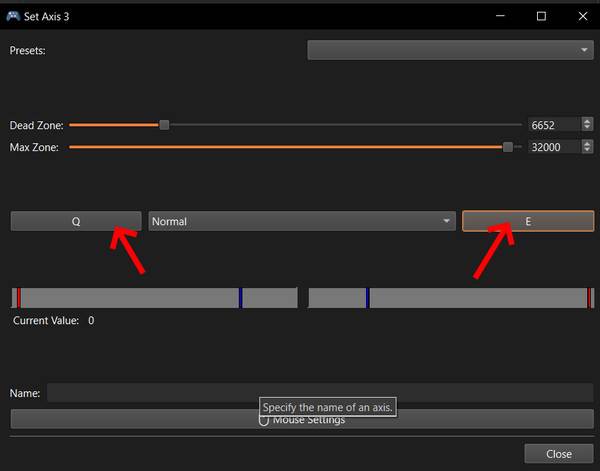The image size is (600, 471).
Task: Click the Name input field
Action: pos(320,393)
